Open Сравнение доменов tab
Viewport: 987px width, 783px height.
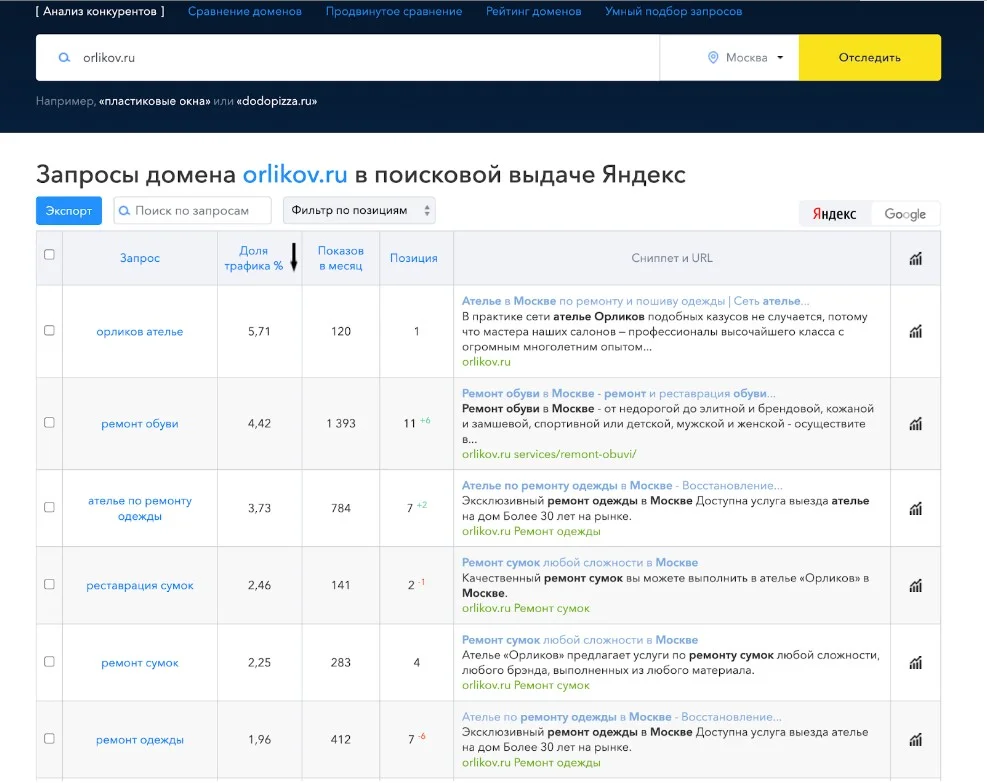coord(245,11)
